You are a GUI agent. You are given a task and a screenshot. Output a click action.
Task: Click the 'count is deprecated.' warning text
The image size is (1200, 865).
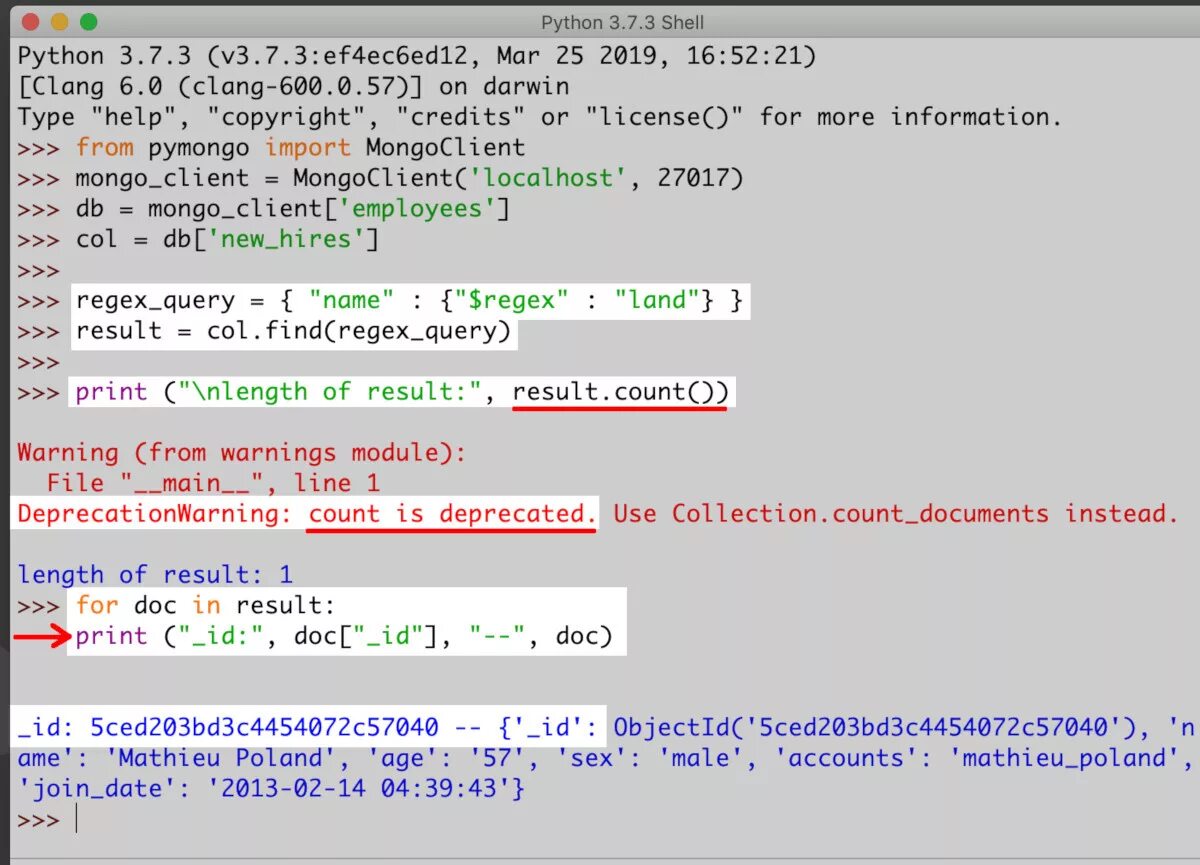(452, 514)
